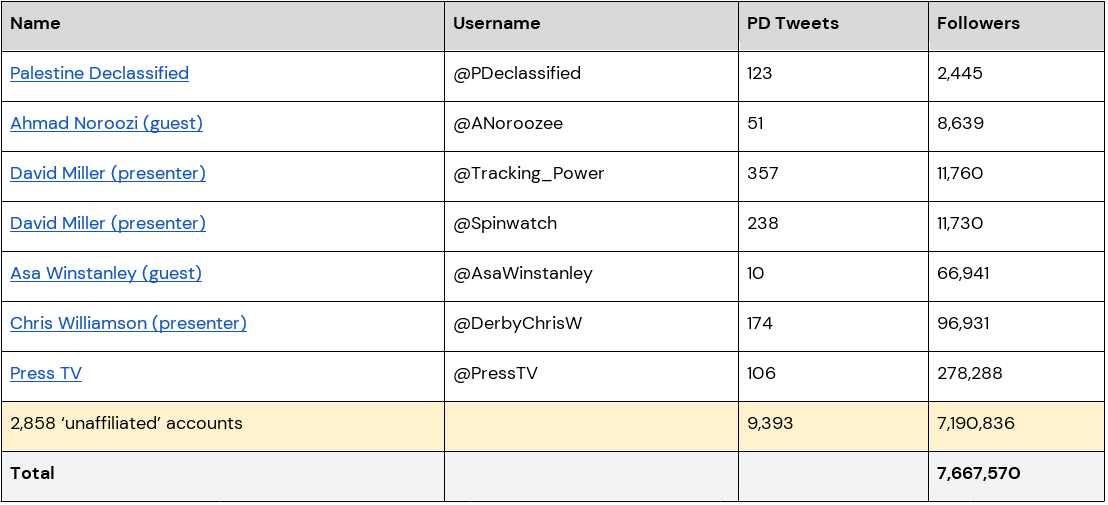Image resolution: width=1108 pixels, height=505 pixels.
Task: Click the Followers column header
Action: click(978, 24)
